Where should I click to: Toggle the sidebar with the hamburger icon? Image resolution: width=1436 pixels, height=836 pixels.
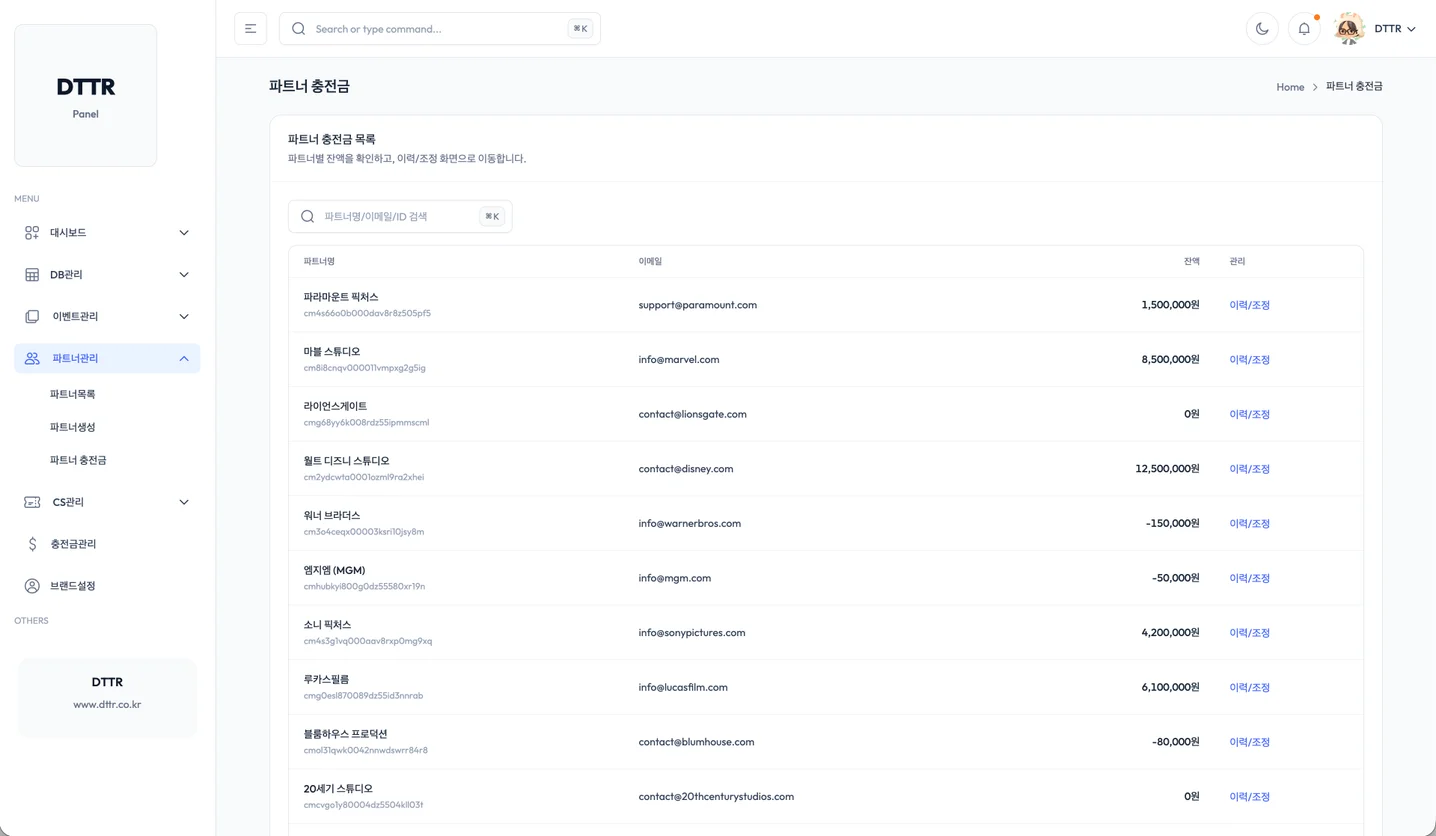250,29
